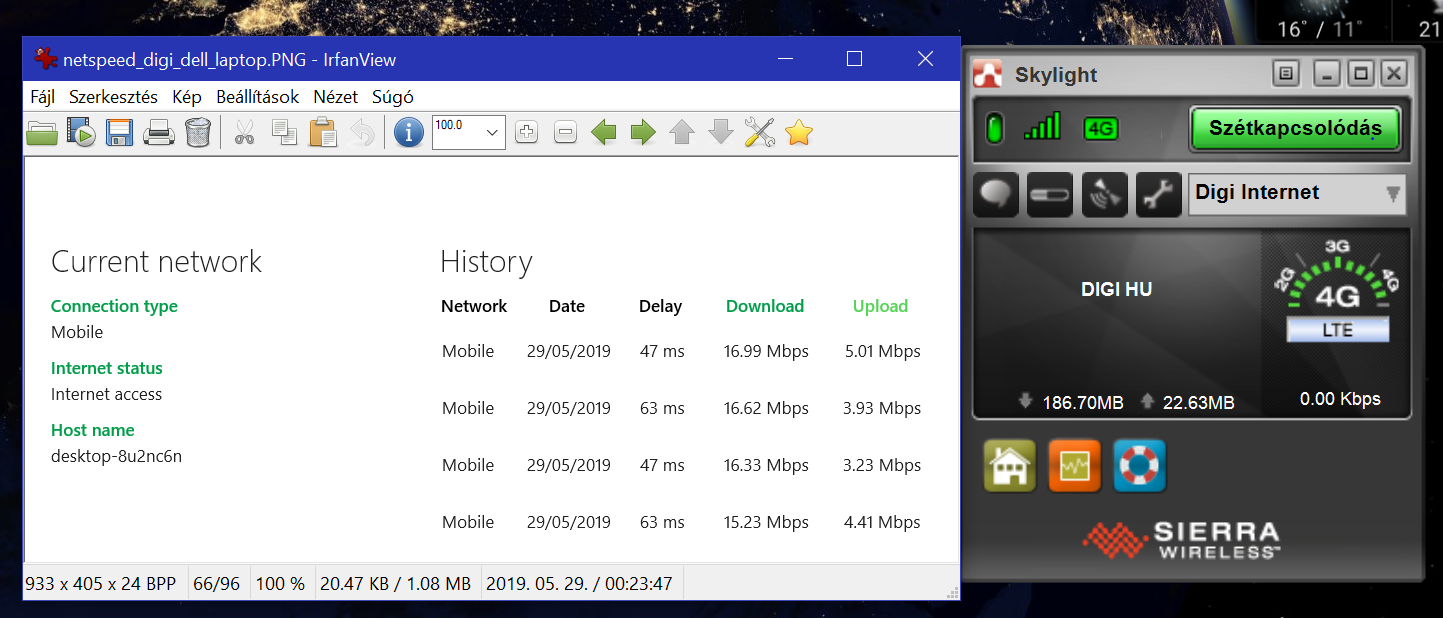
Task: Click the 20.47 KB / 1.08 MB status entry
Action: click(396, 584)
